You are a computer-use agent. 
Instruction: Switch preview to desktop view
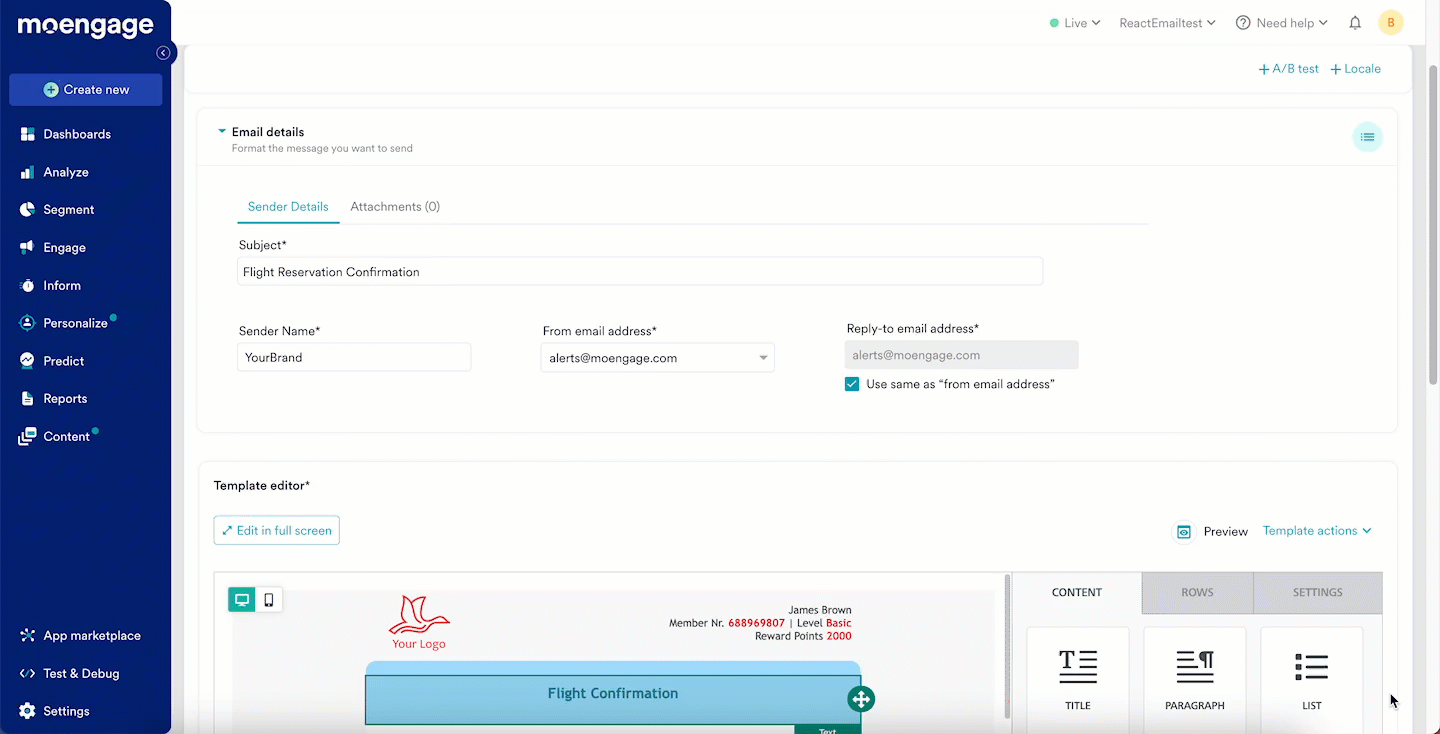point(241,599)
